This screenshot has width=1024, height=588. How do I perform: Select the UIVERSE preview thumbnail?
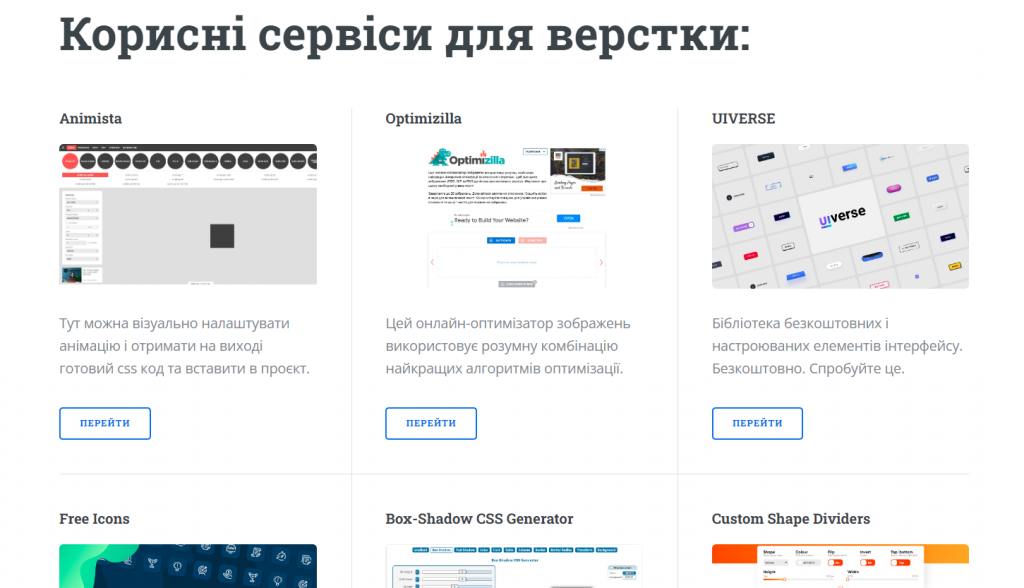(840, 216)
